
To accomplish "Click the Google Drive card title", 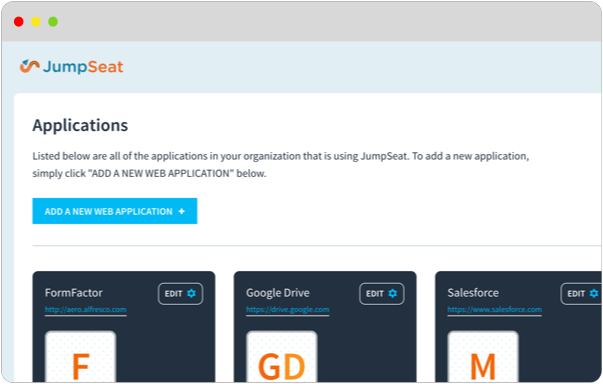I will tap(278, 293).
